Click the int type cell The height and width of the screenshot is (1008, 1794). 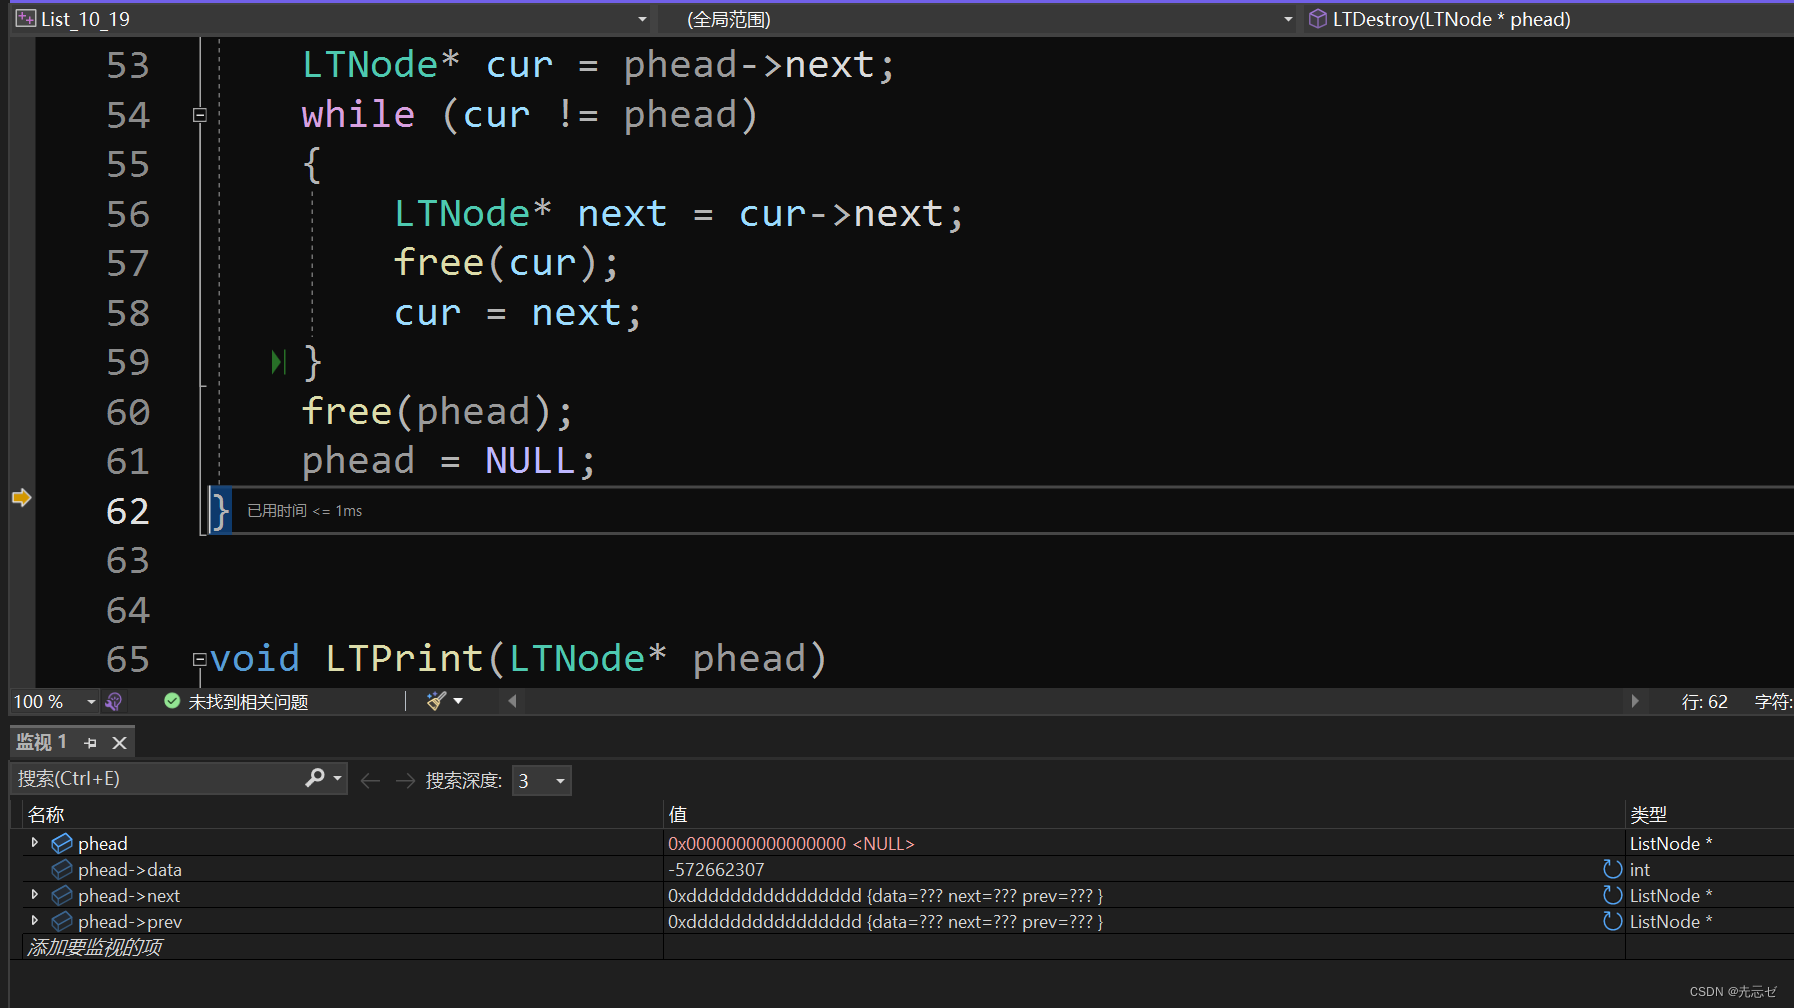1640,869
